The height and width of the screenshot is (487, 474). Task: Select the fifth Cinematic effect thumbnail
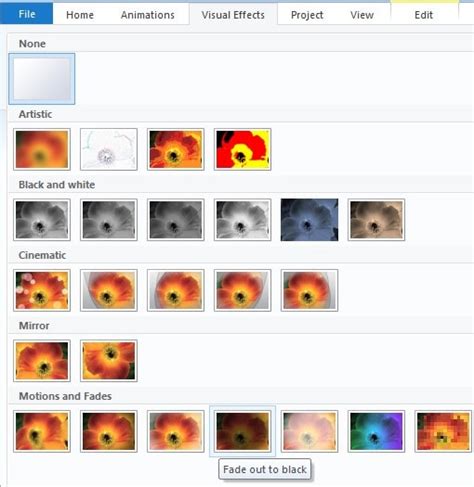pos(309,290)
